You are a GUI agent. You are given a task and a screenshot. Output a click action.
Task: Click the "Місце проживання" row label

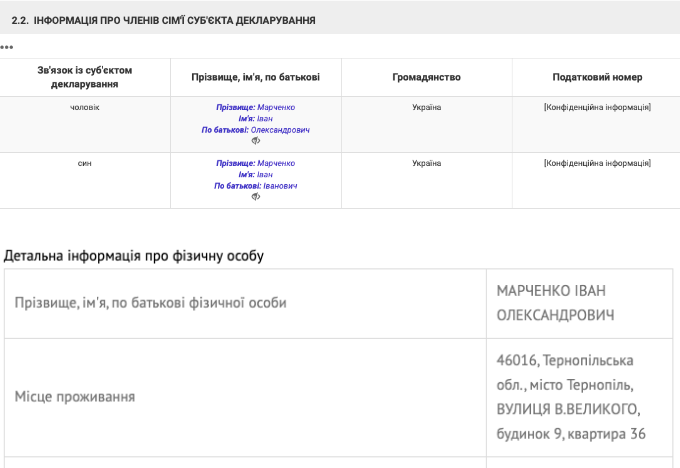75,397
